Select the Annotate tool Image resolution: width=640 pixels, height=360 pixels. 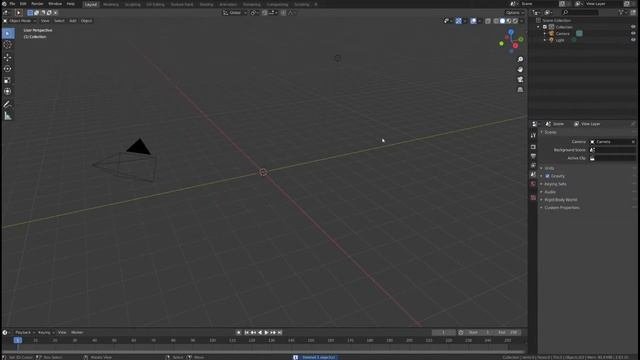click(x=8, y=104)
